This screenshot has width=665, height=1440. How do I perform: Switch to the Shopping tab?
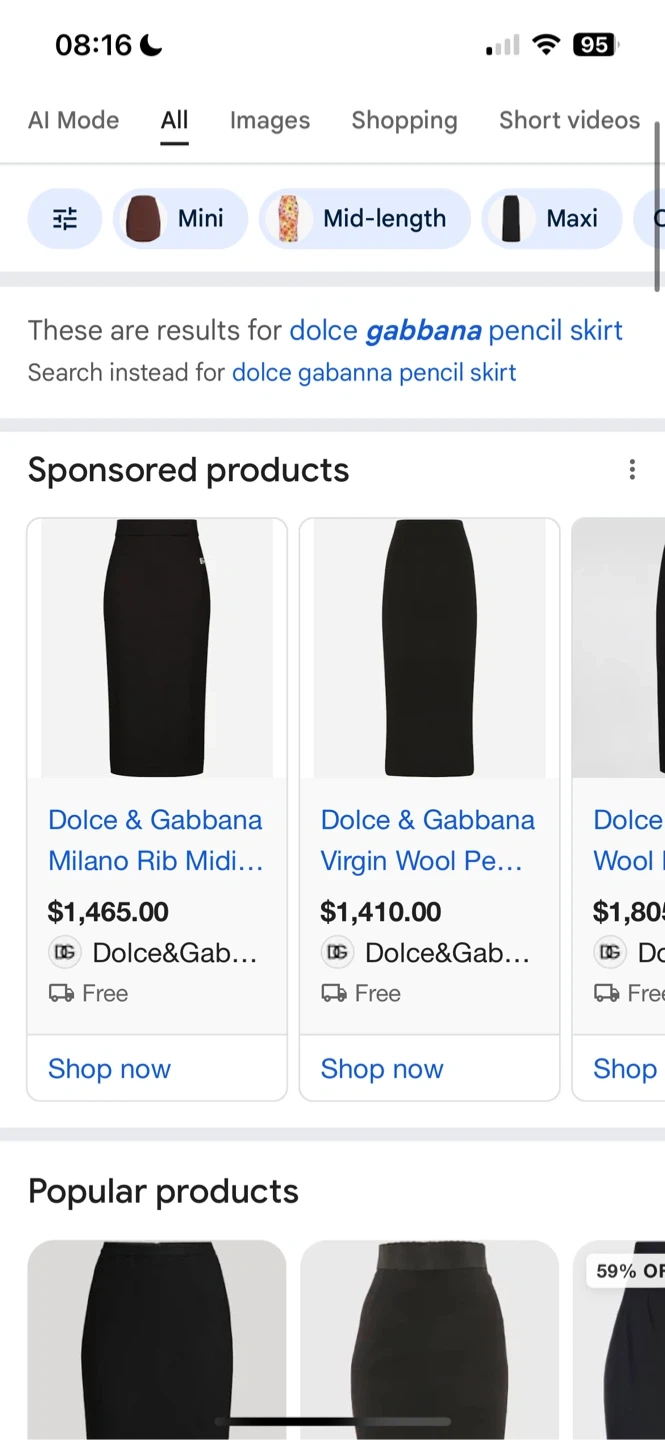click(404, 121)
